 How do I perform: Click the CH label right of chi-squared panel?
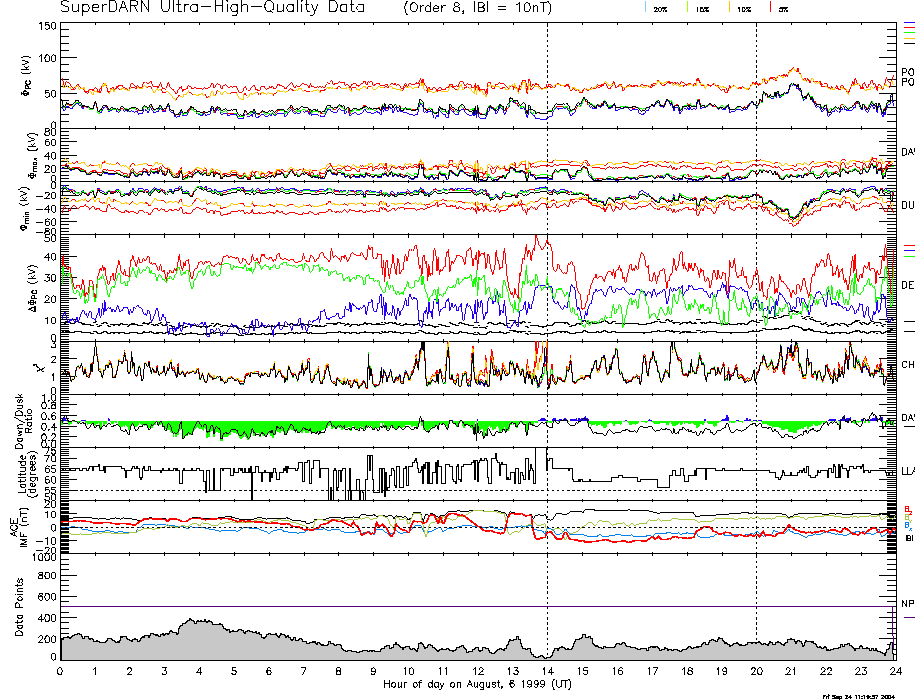908,365
